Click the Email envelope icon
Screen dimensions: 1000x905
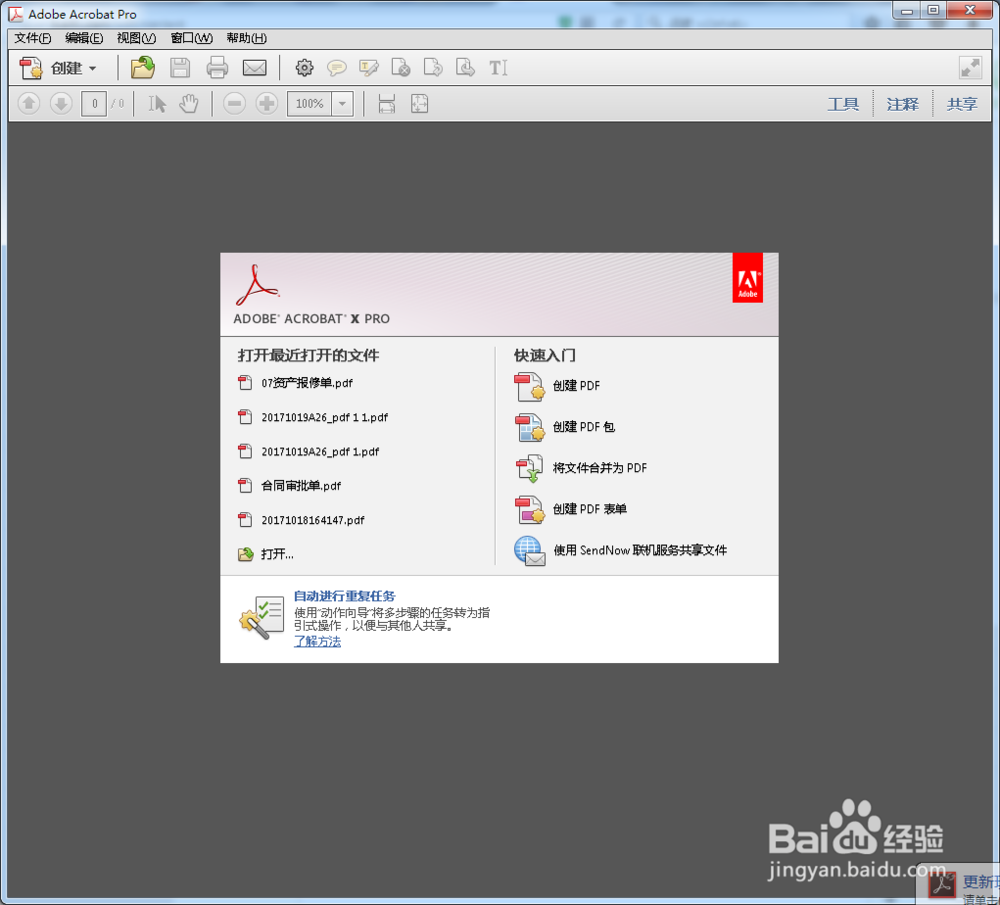pyautogui.click(x=254, y=68)
